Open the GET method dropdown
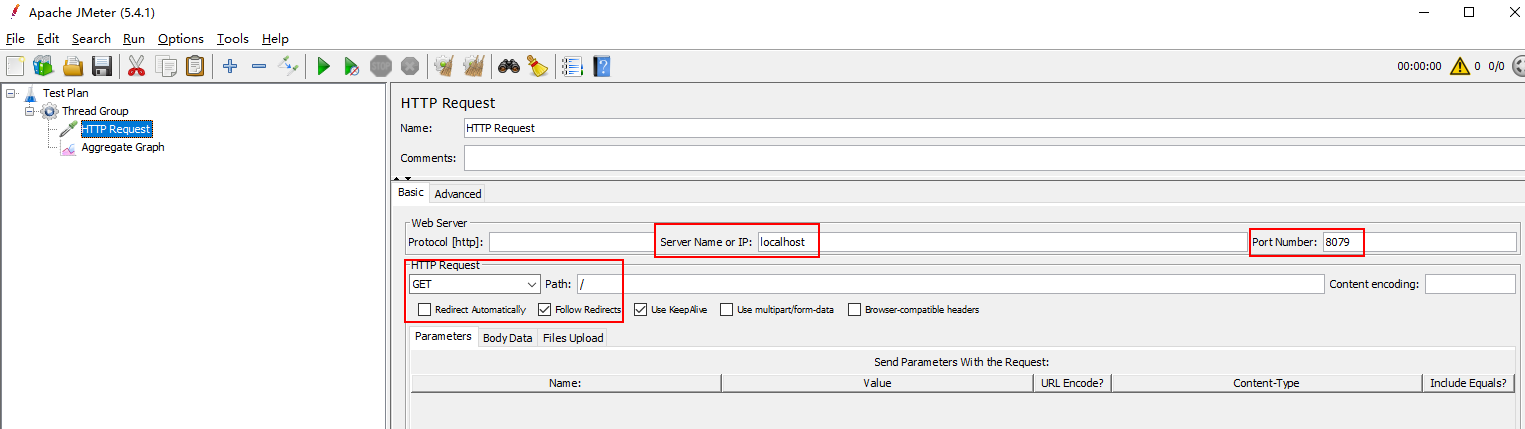1525x429 pixels. point(474,284)
